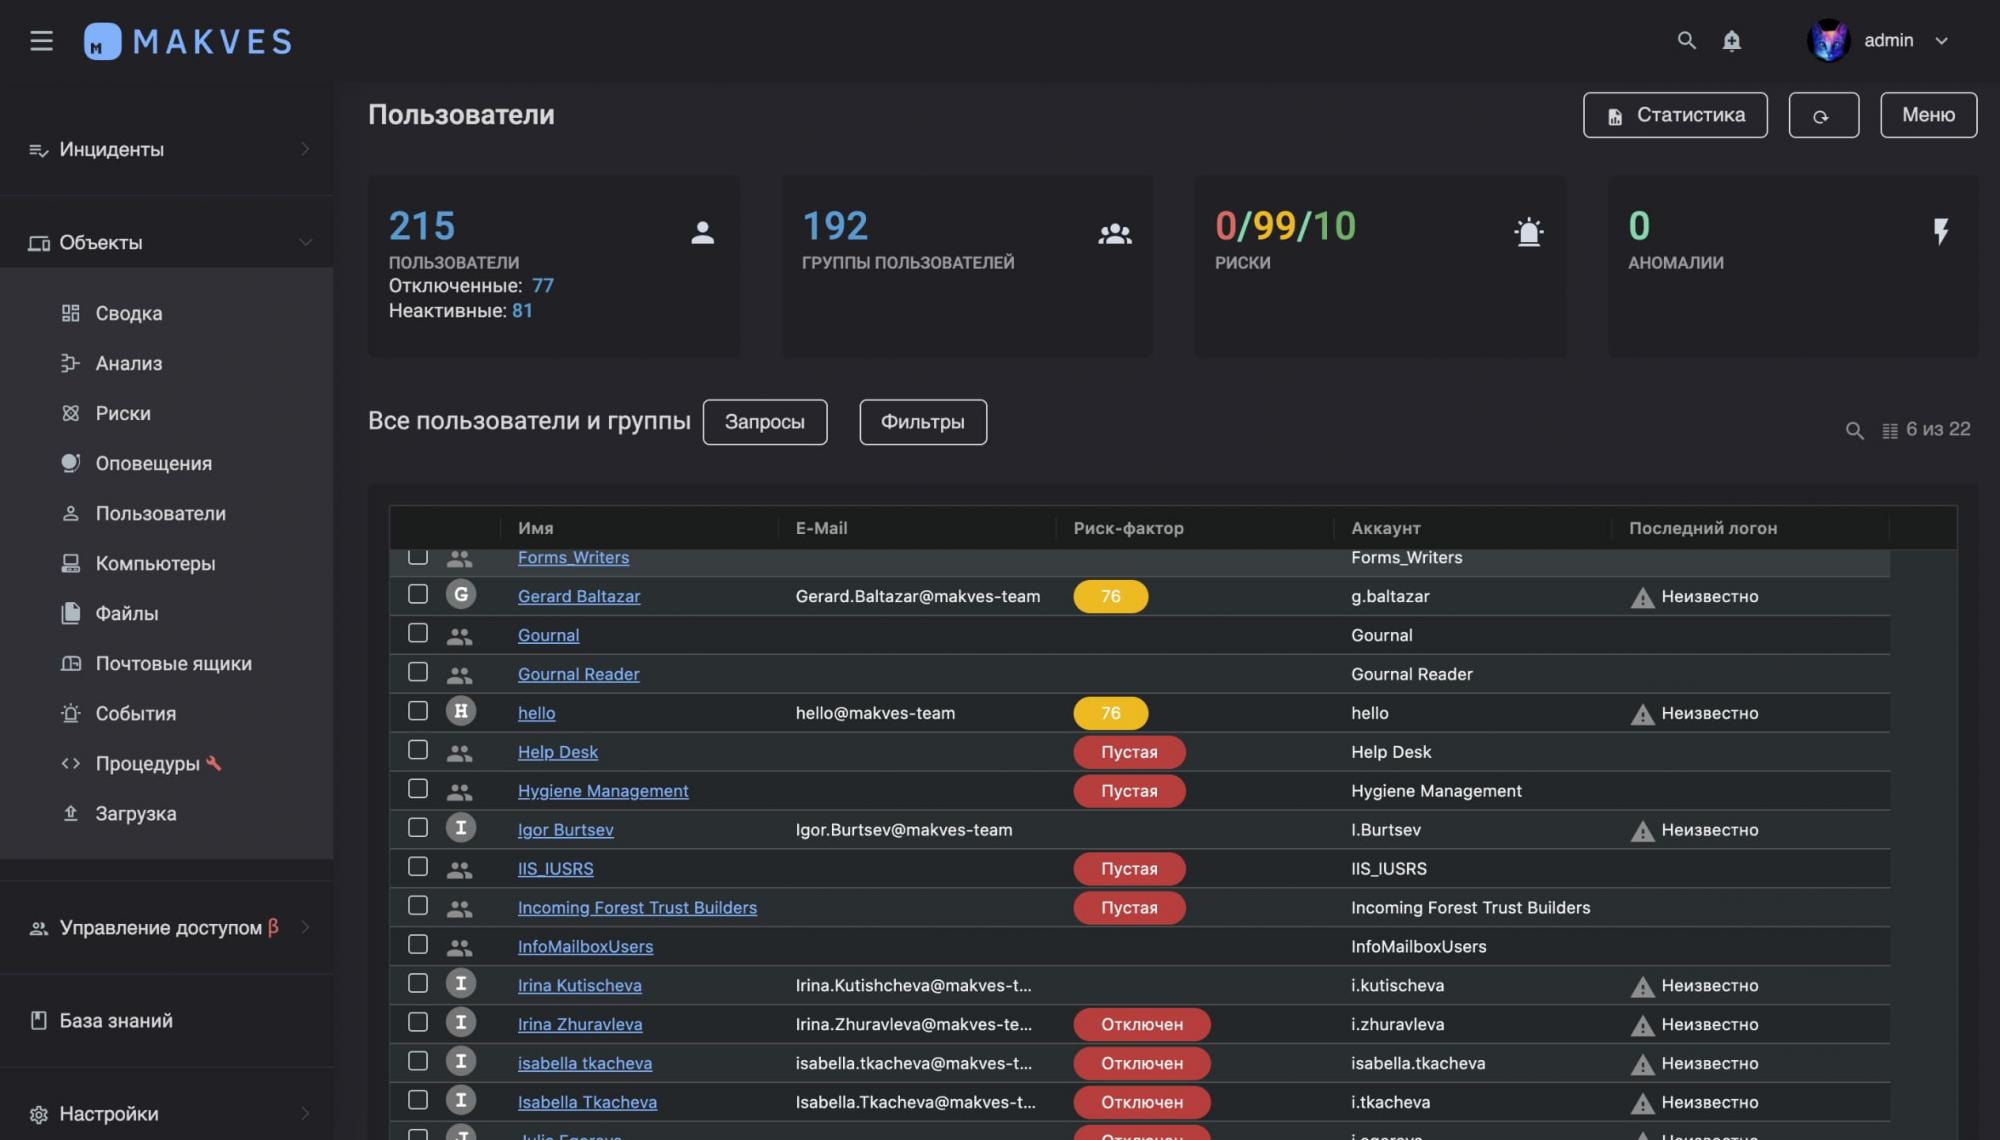The width and height of the screenshot is (2000, 1140).
Task: Click the Фильтры button
Action: coord(922,422)
